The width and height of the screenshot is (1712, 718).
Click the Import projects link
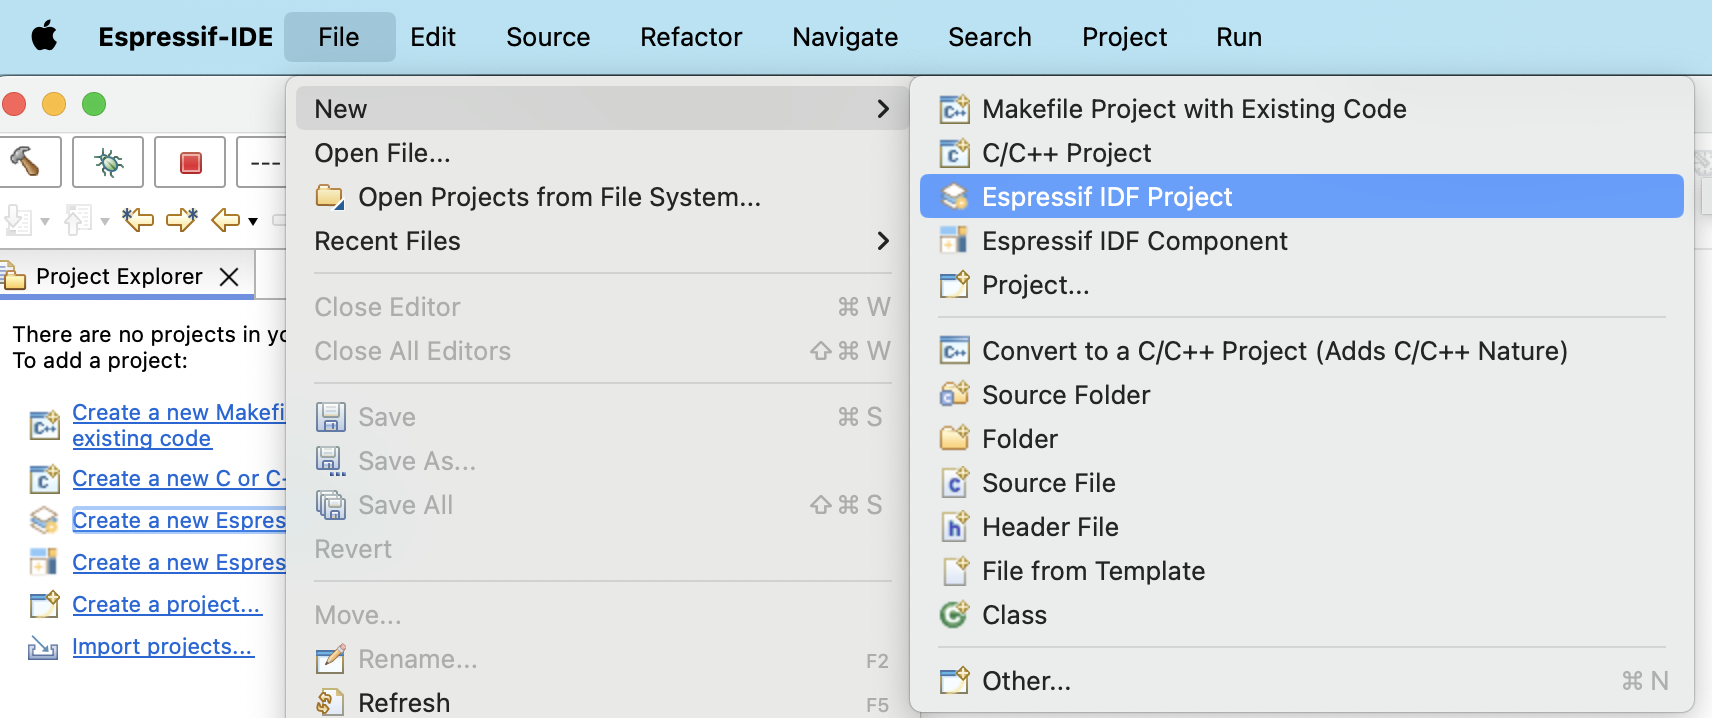163,647
